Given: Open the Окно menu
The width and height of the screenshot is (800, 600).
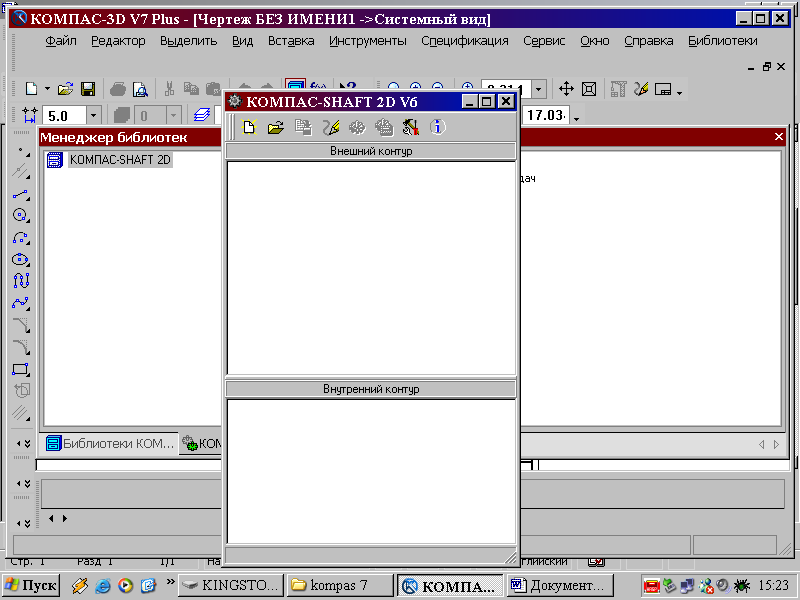Looking at the screenshot, I should pos(595,41).
